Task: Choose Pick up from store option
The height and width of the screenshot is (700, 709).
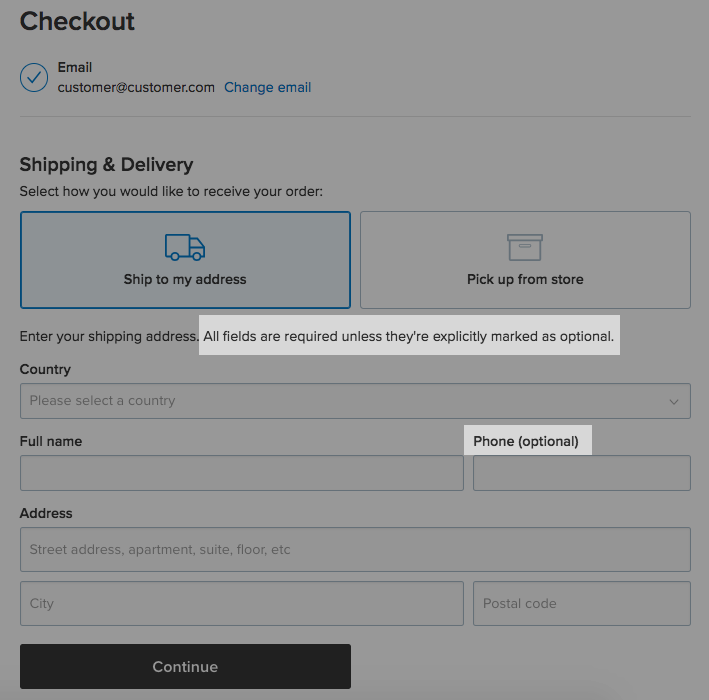Action: pos(525,260)
